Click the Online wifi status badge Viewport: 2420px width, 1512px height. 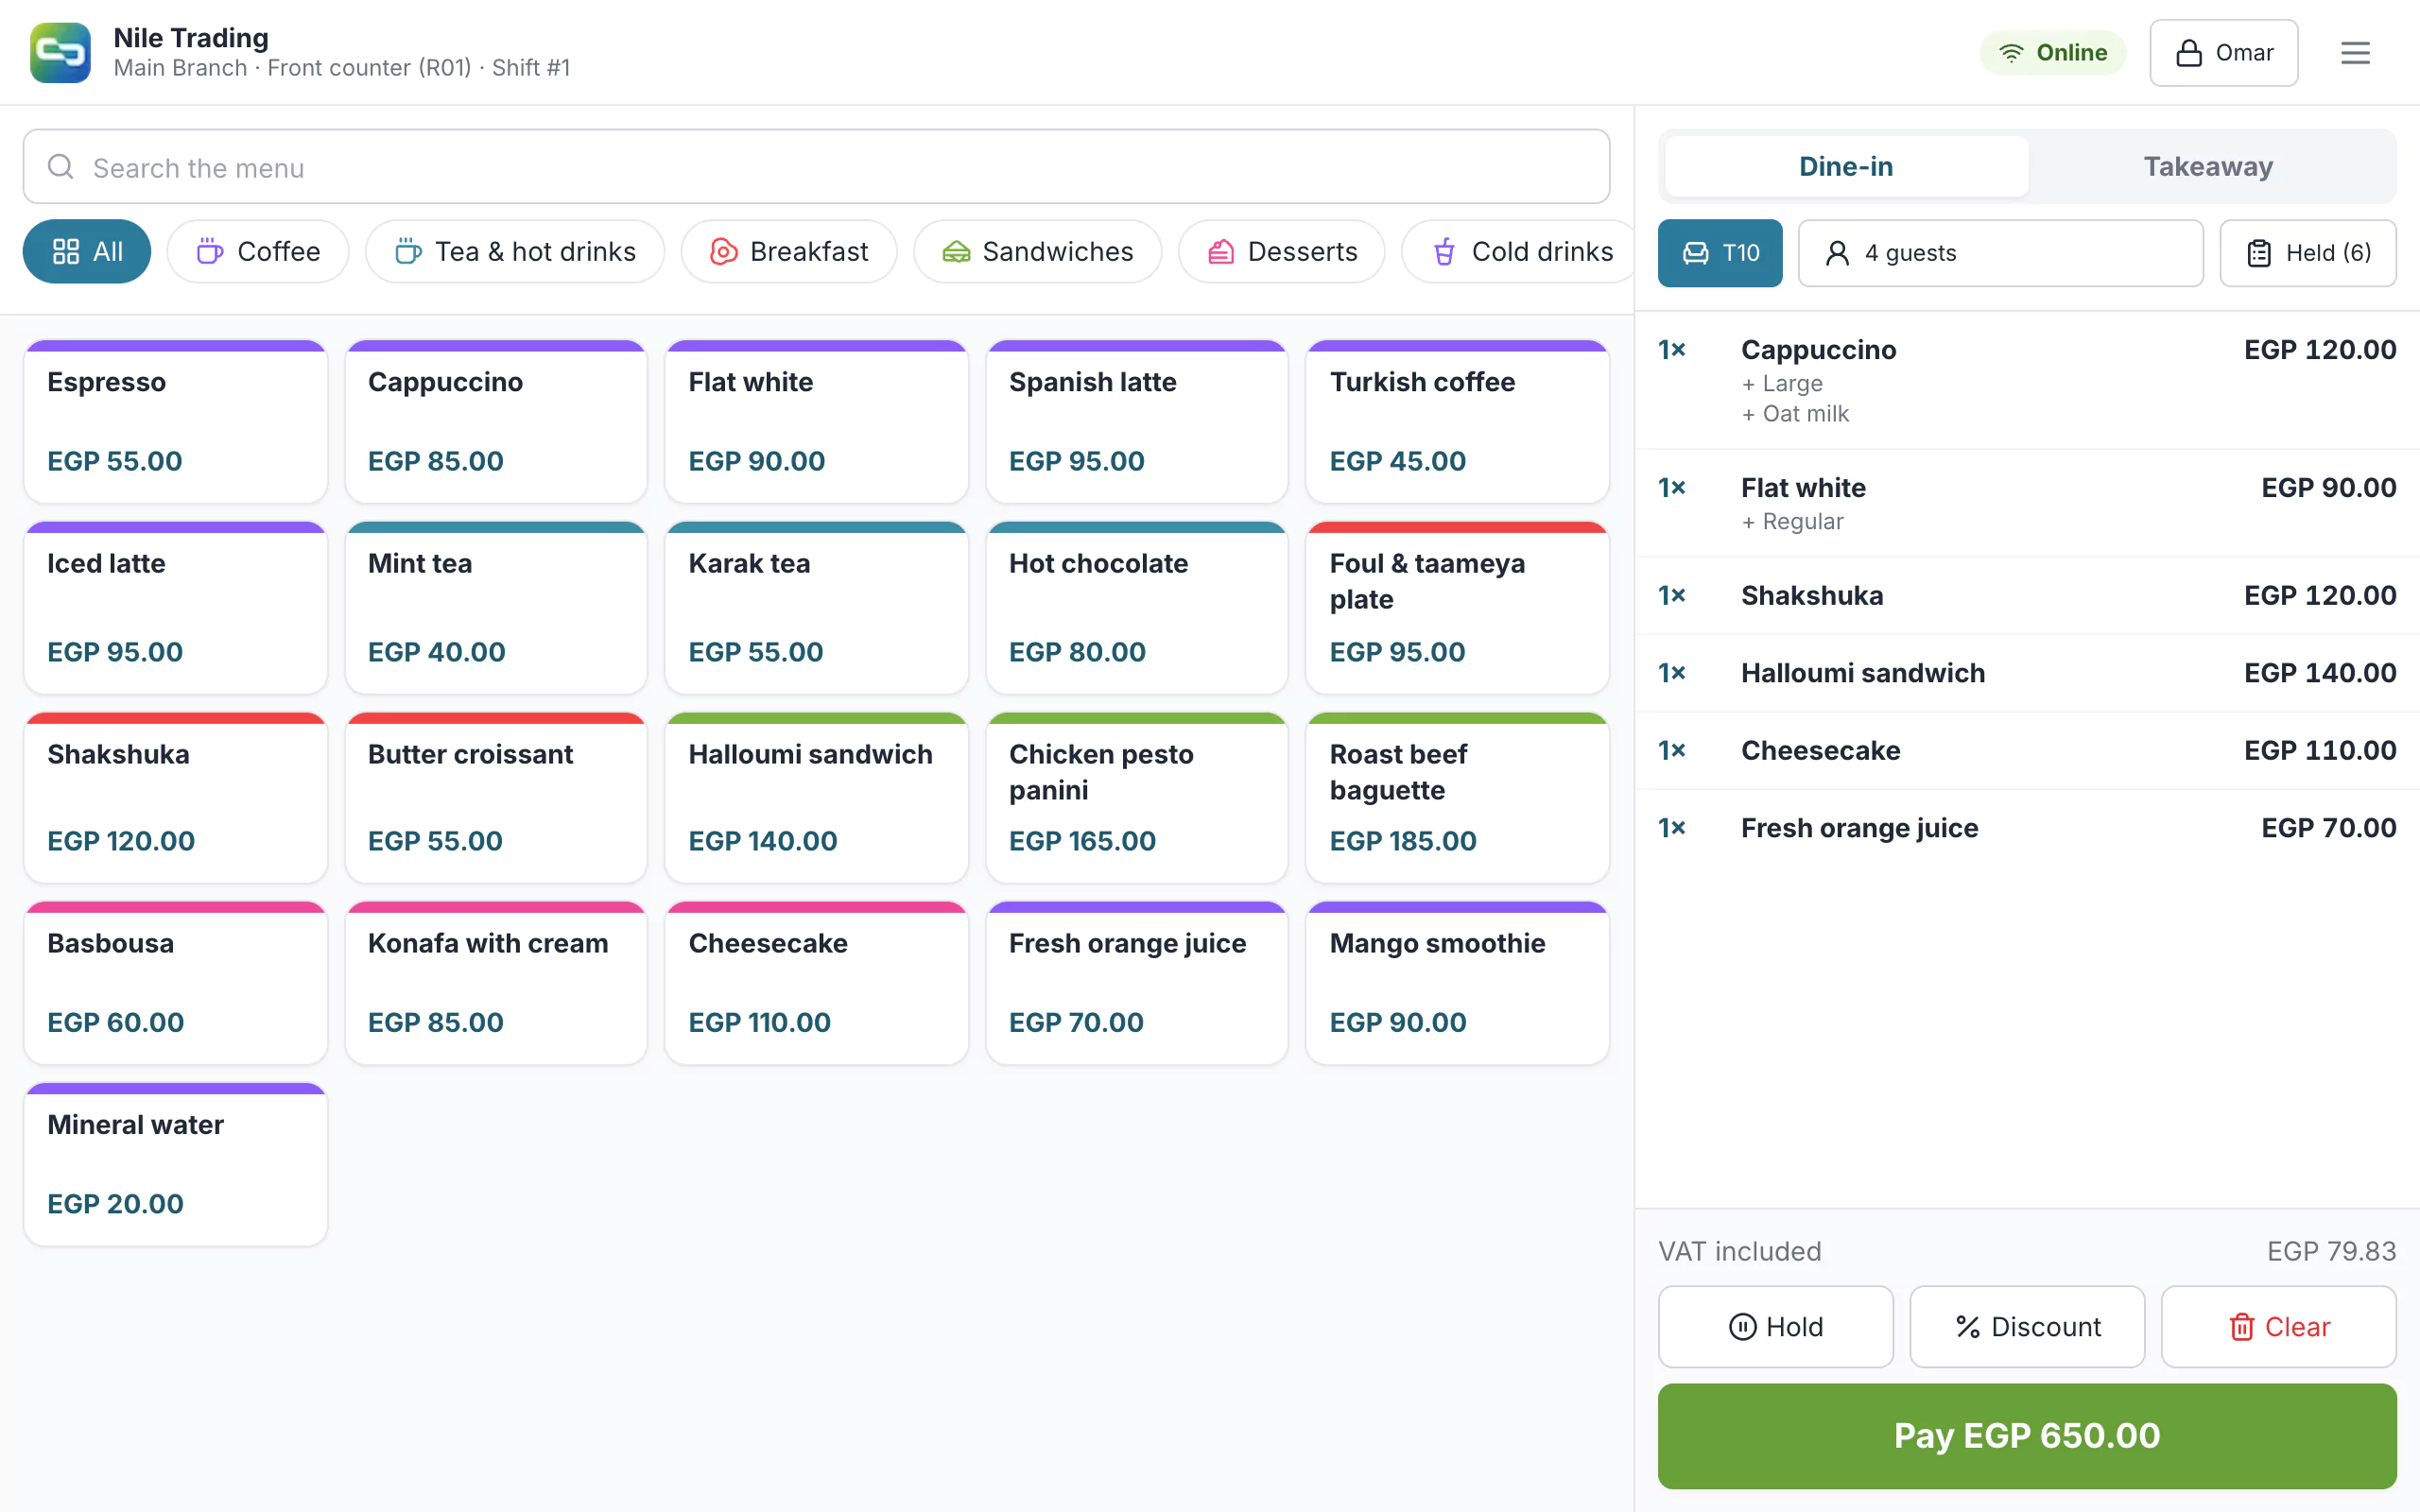[x=2052, y=53]
